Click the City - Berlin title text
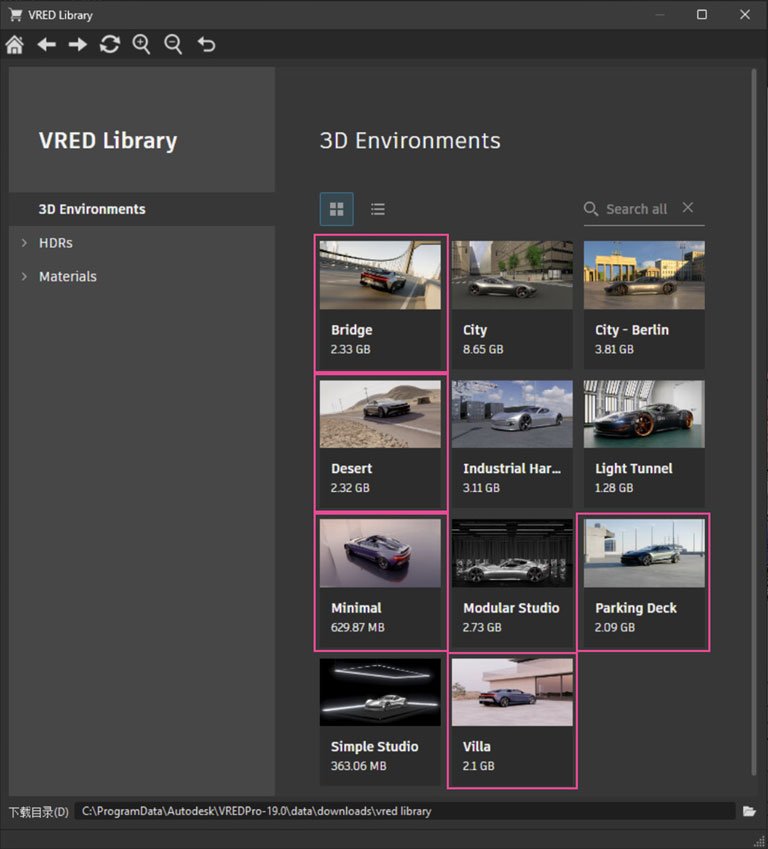Image resolution: width=768 pixels, height=849 pixels. [632, 330]
